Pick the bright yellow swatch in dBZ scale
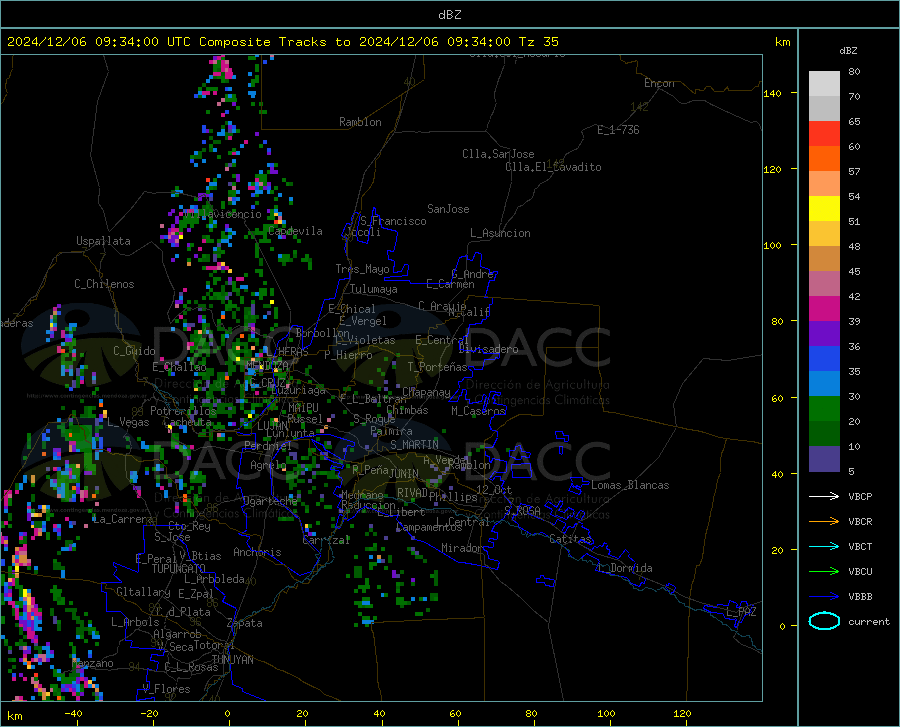900x727 pixels. [824, 209]
